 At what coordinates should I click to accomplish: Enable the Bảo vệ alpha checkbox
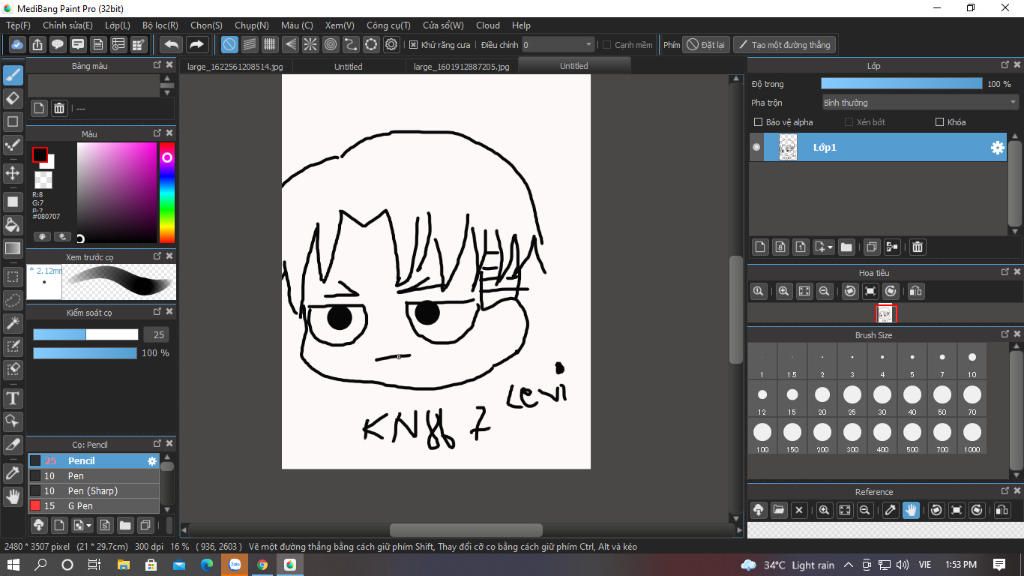click(x=758, y=122)
